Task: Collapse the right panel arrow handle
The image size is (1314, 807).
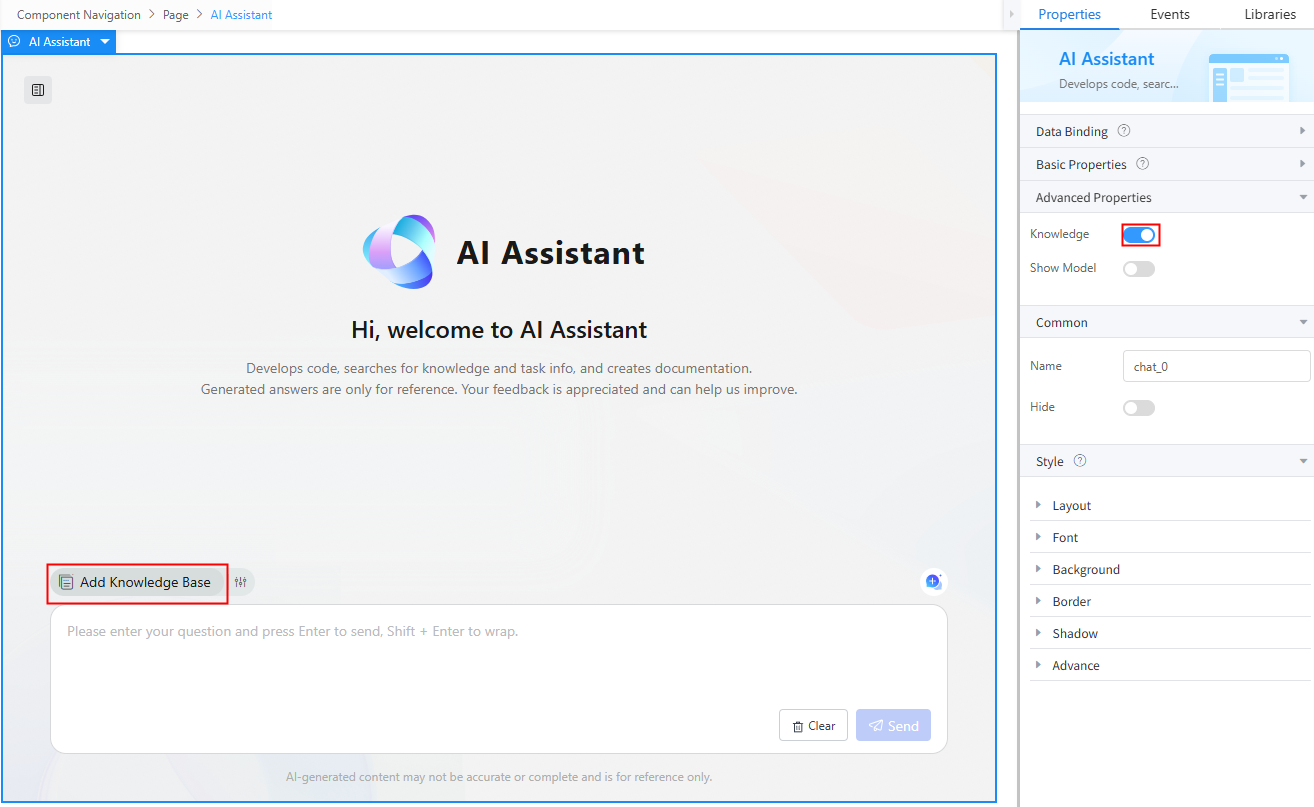Action: tap(1011, 14)
